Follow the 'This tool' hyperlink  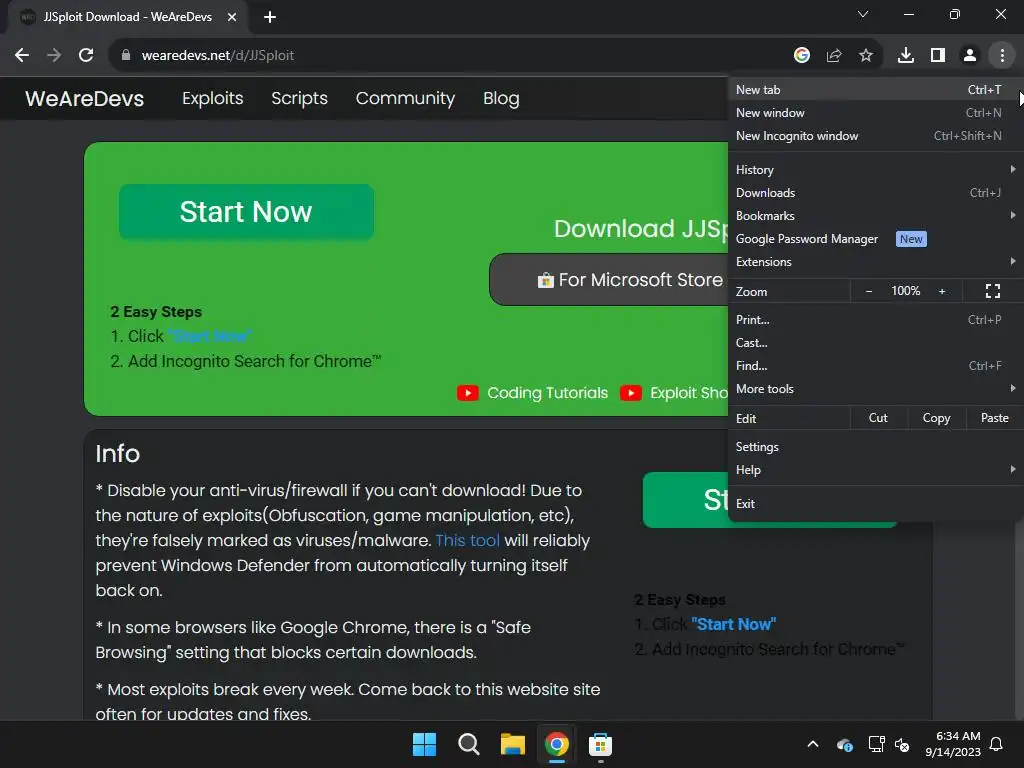point(467,541)
